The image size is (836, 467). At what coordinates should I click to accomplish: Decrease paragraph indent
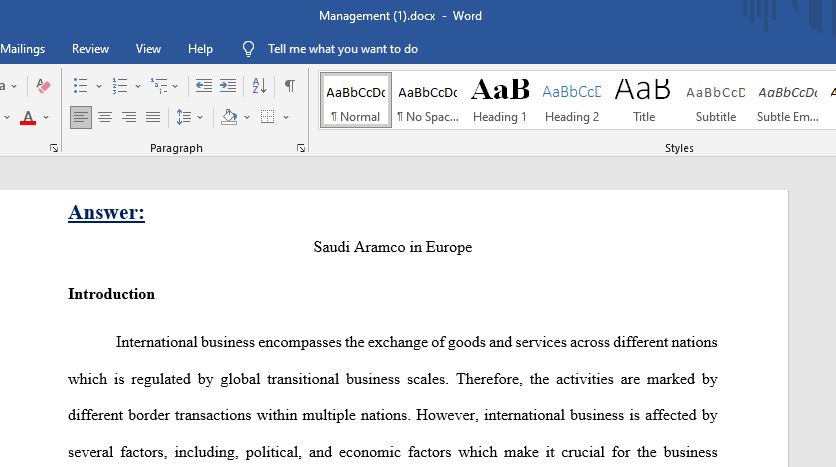tap(204, 85)
